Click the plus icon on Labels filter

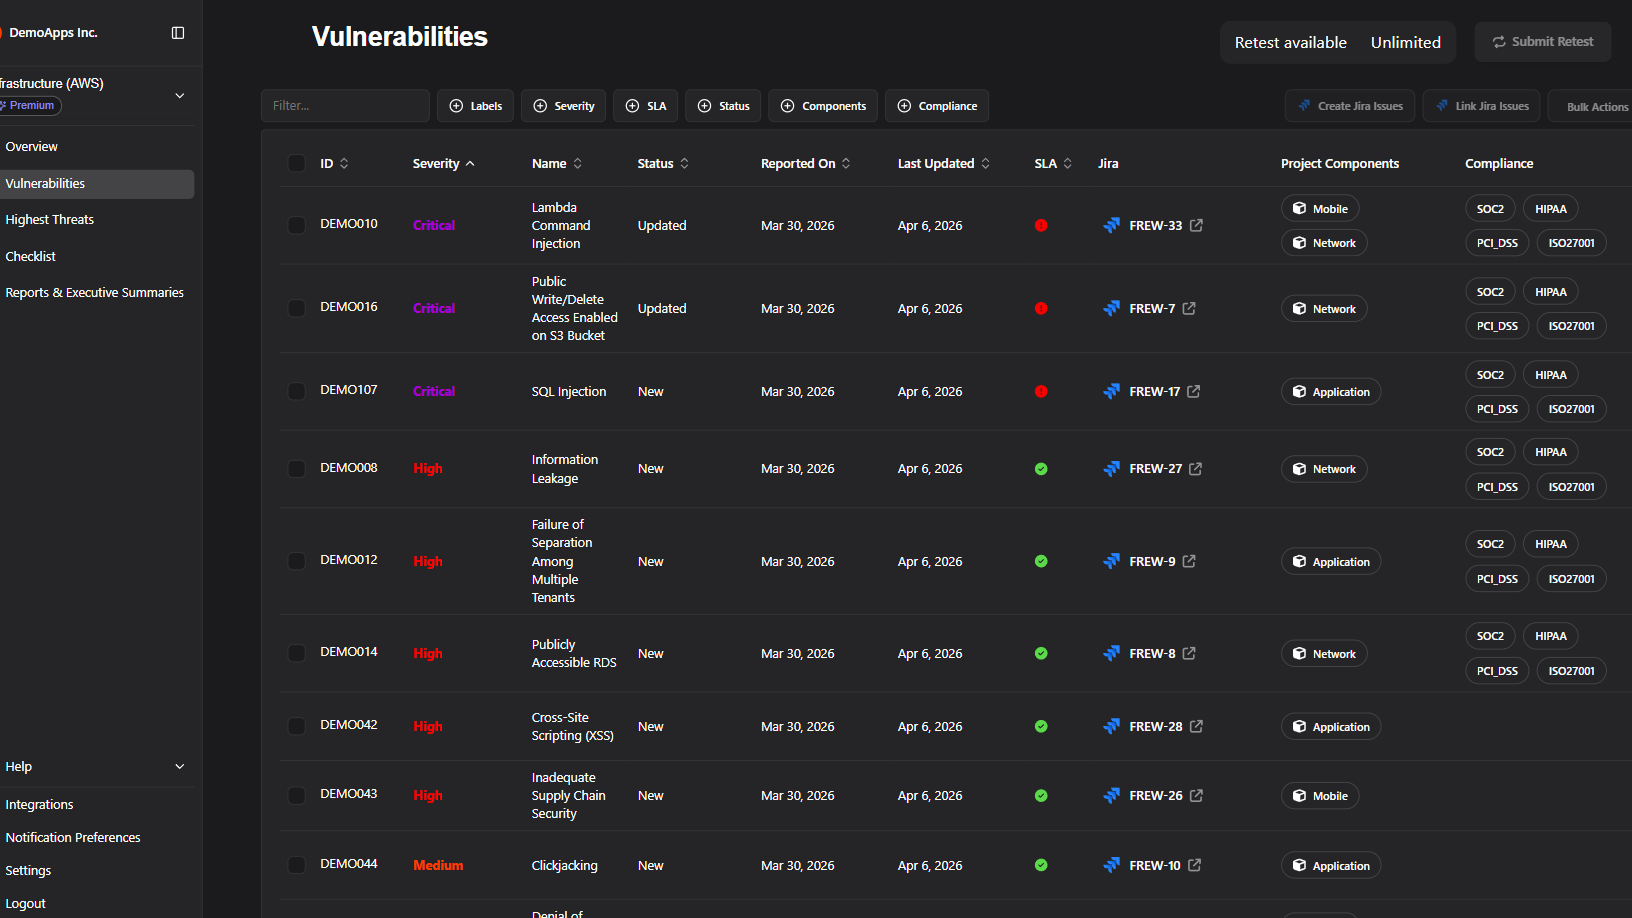pos(457,106)
